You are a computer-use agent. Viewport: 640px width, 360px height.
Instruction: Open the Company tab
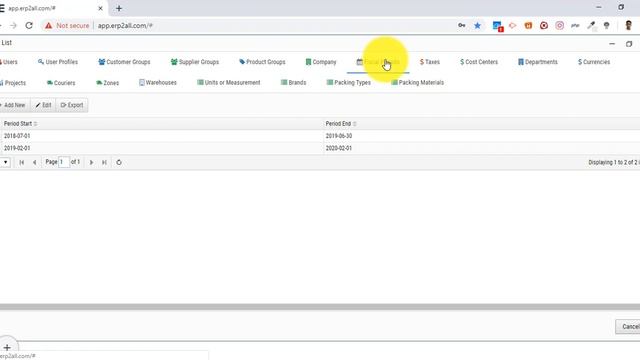point(321,62)
